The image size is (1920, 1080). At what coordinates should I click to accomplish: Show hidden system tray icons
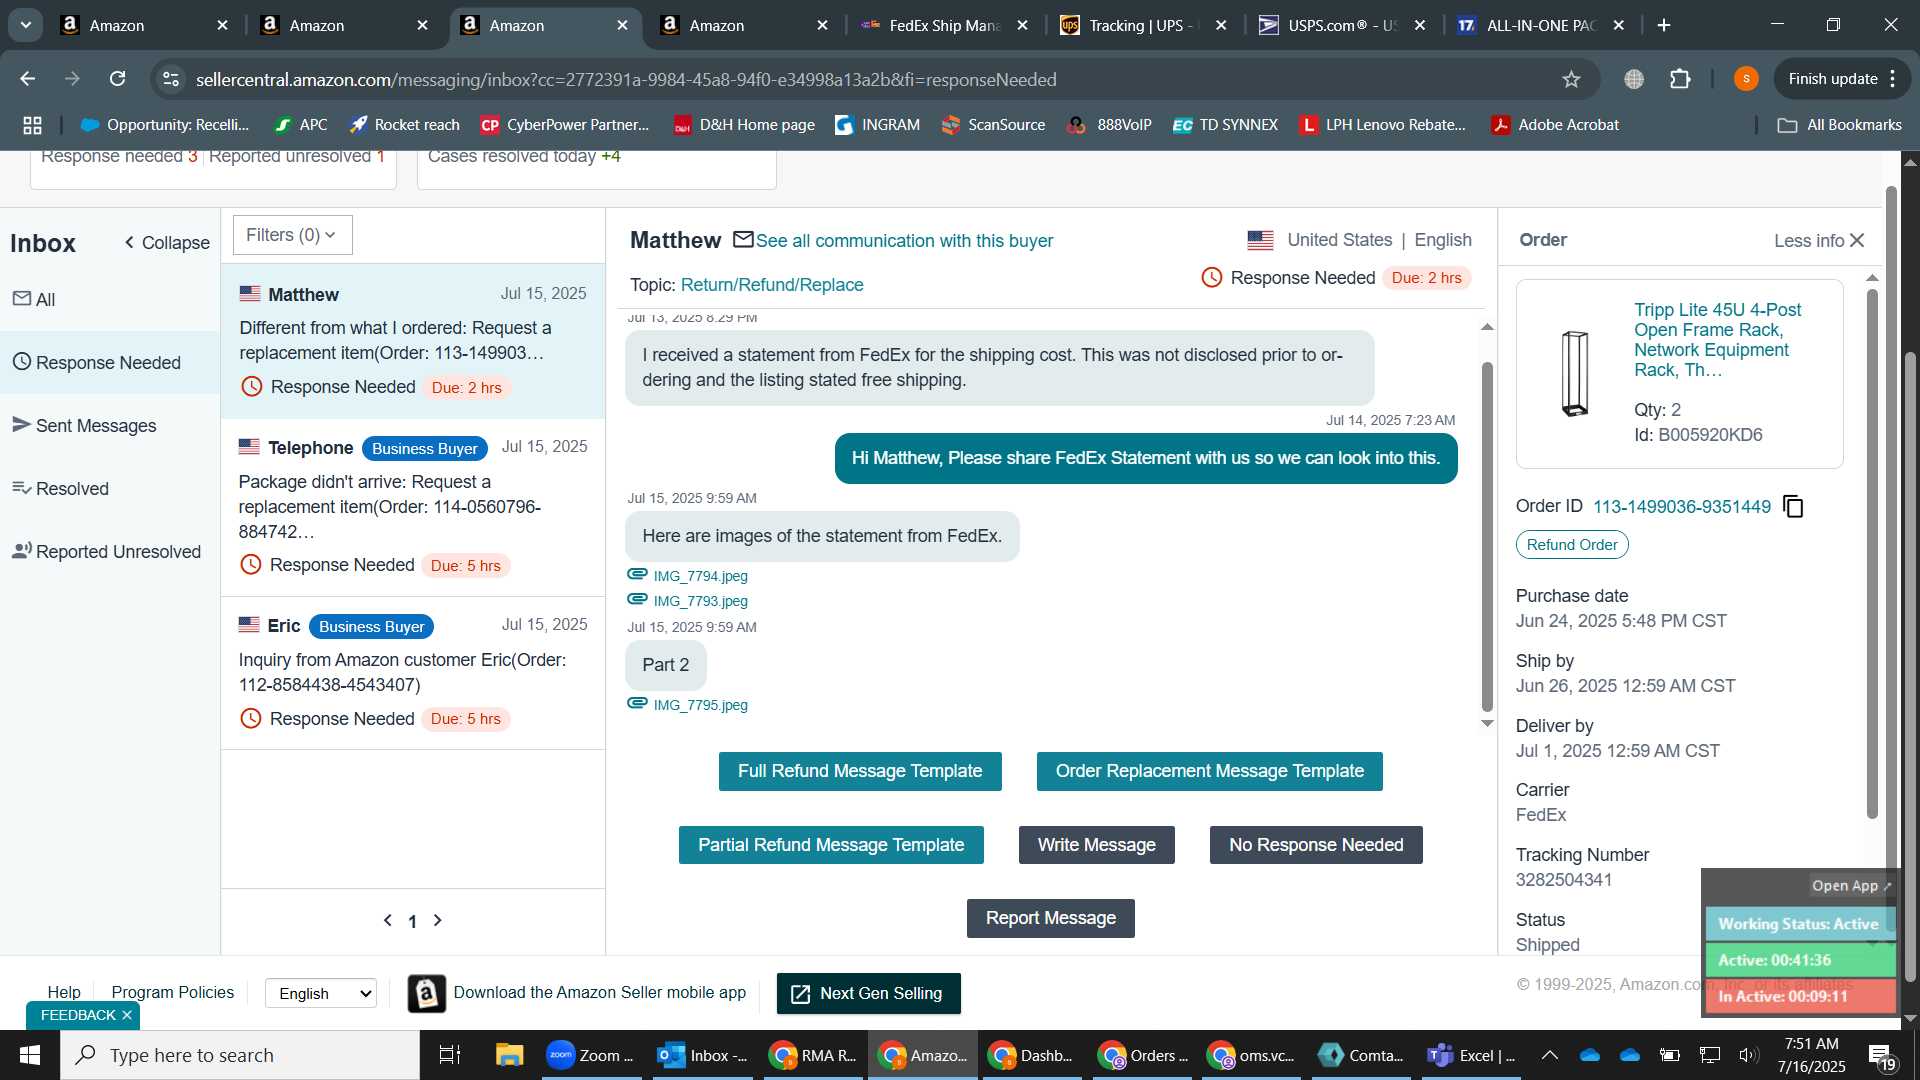(x=1549, y=1055)
